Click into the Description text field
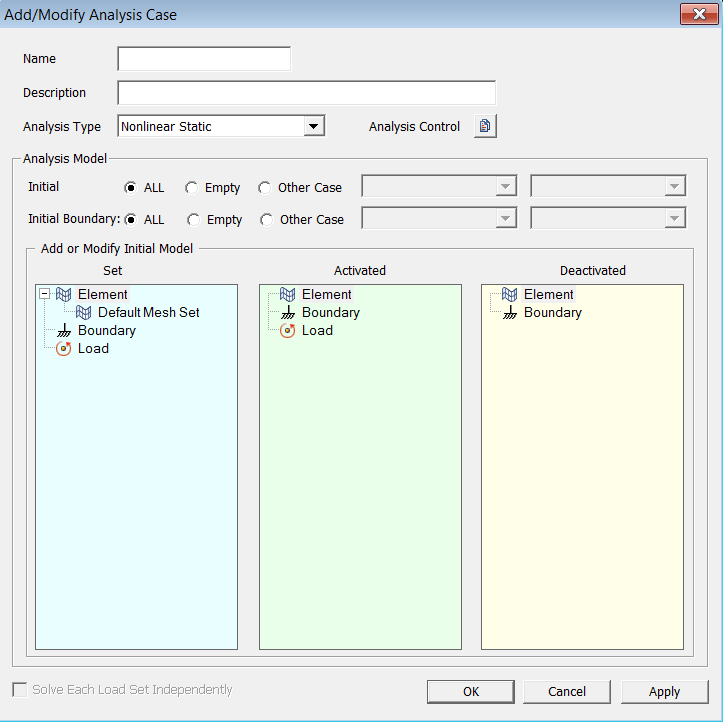 click(306, 93)
